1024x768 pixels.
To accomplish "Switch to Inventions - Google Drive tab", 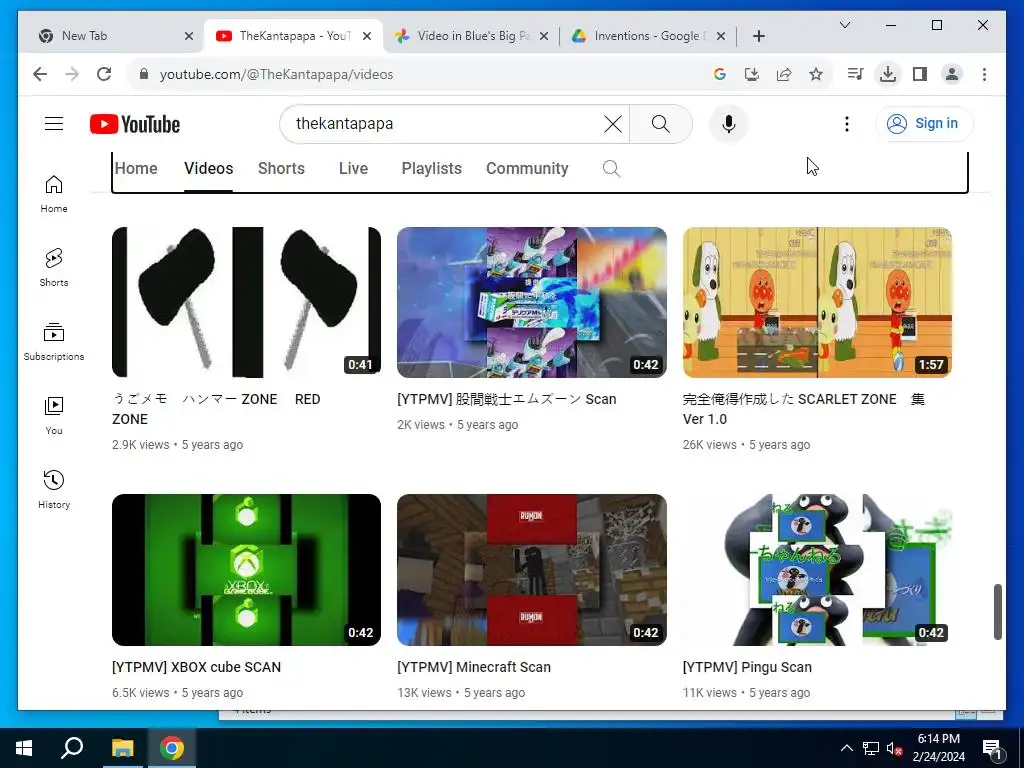I will click(x=648, y=36).
